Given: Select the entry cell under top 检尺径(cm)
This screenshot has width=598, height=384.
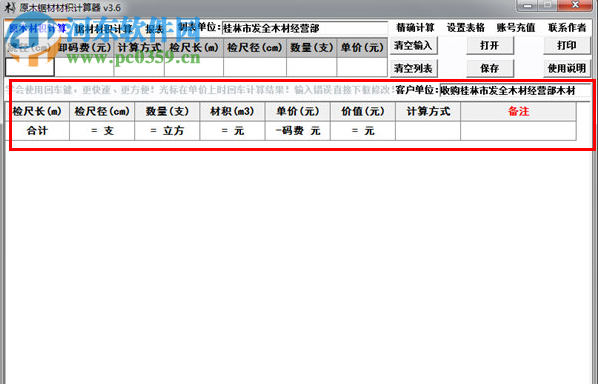Looking at the screenshot, I should click(255, 67).
